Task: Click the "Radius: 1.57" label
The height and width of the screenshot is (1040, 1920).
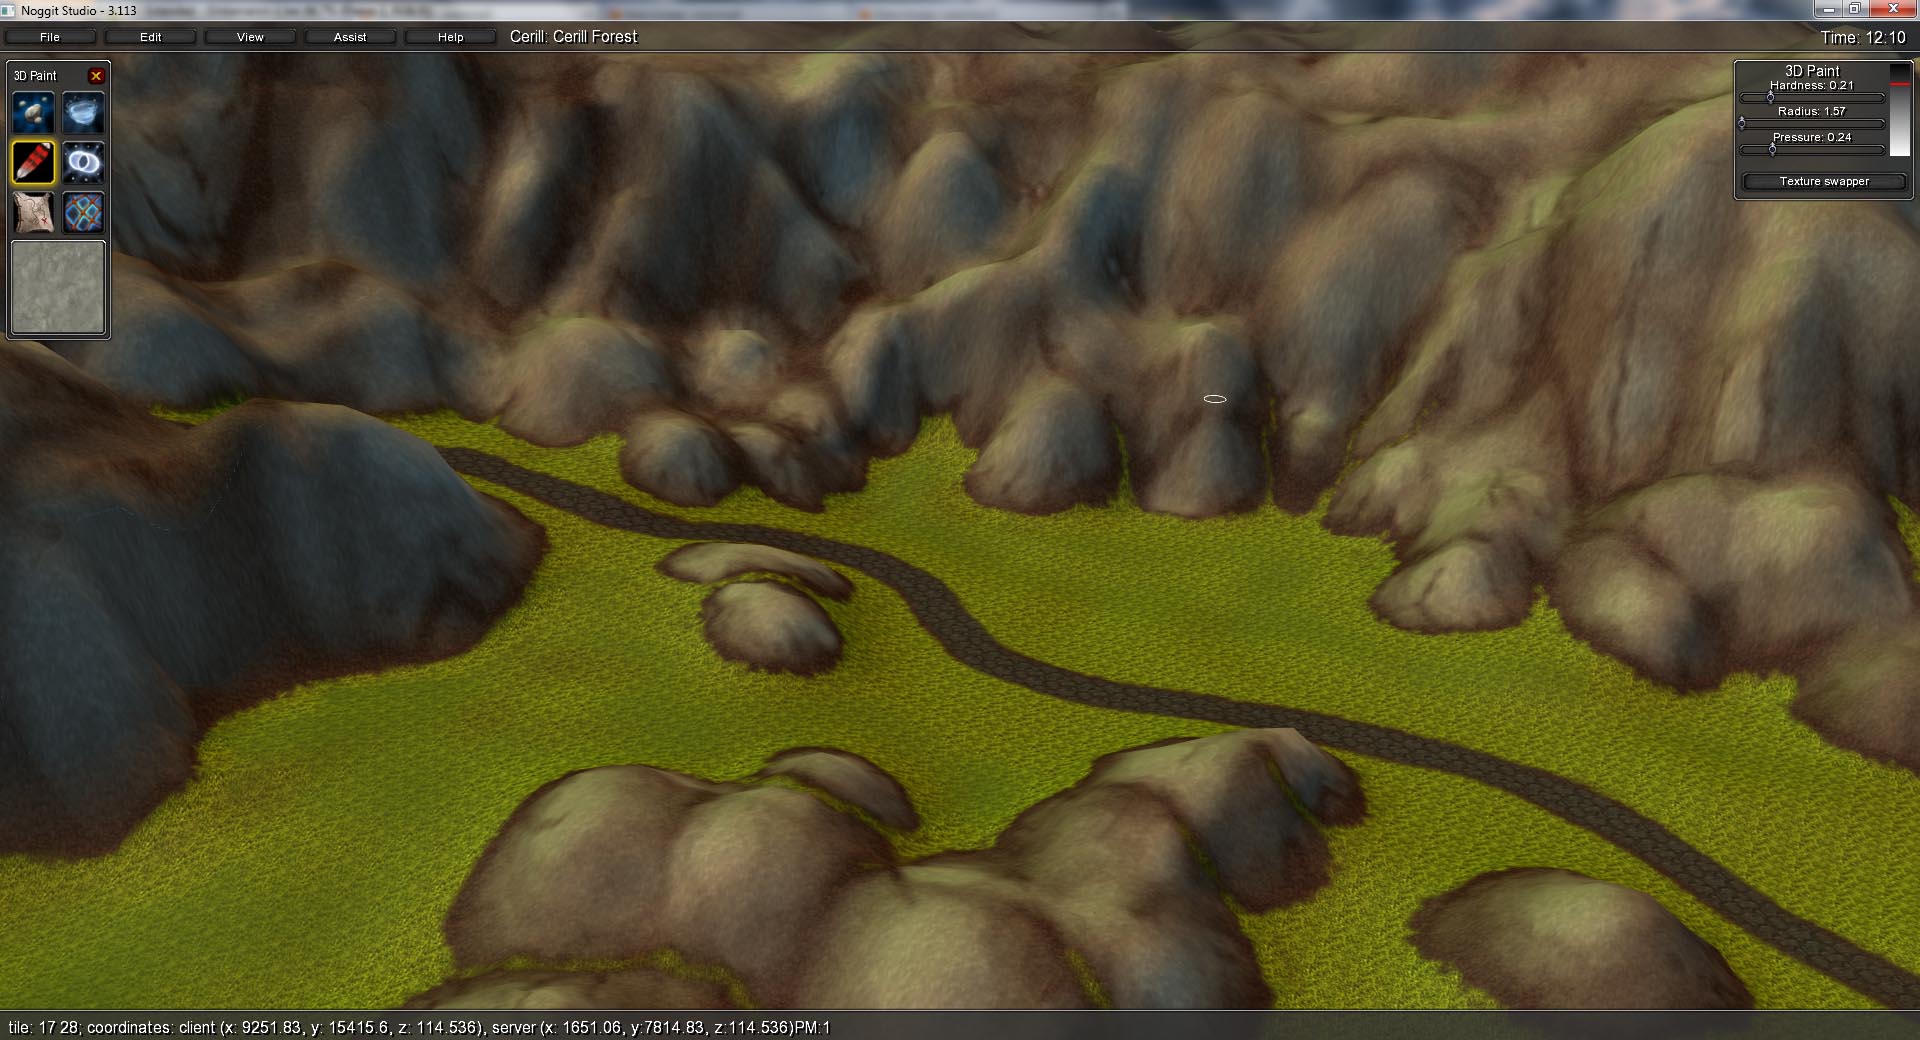Action: pos(1812,112)
